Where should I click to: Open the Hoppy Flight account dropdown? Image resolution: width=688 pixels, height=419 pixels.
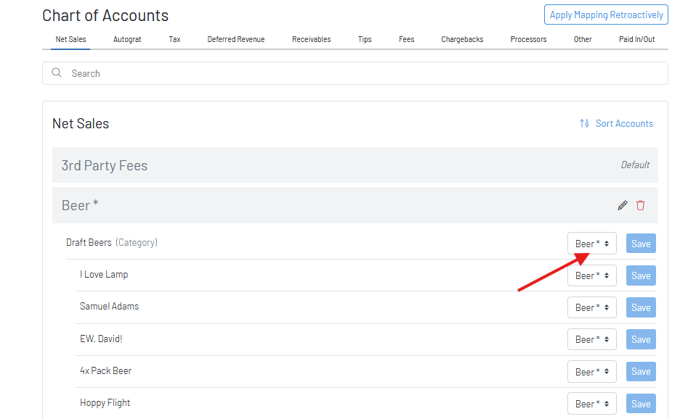pyautogui.click(x=592, y=404)
